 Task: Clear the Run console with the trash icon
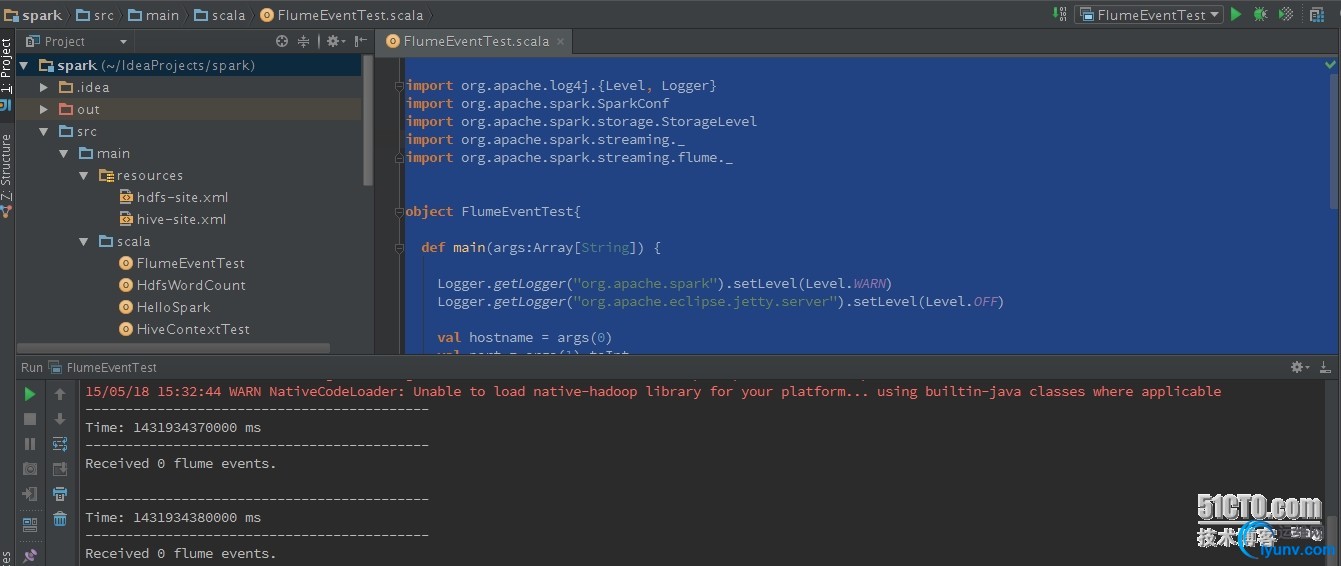point(60,518)
